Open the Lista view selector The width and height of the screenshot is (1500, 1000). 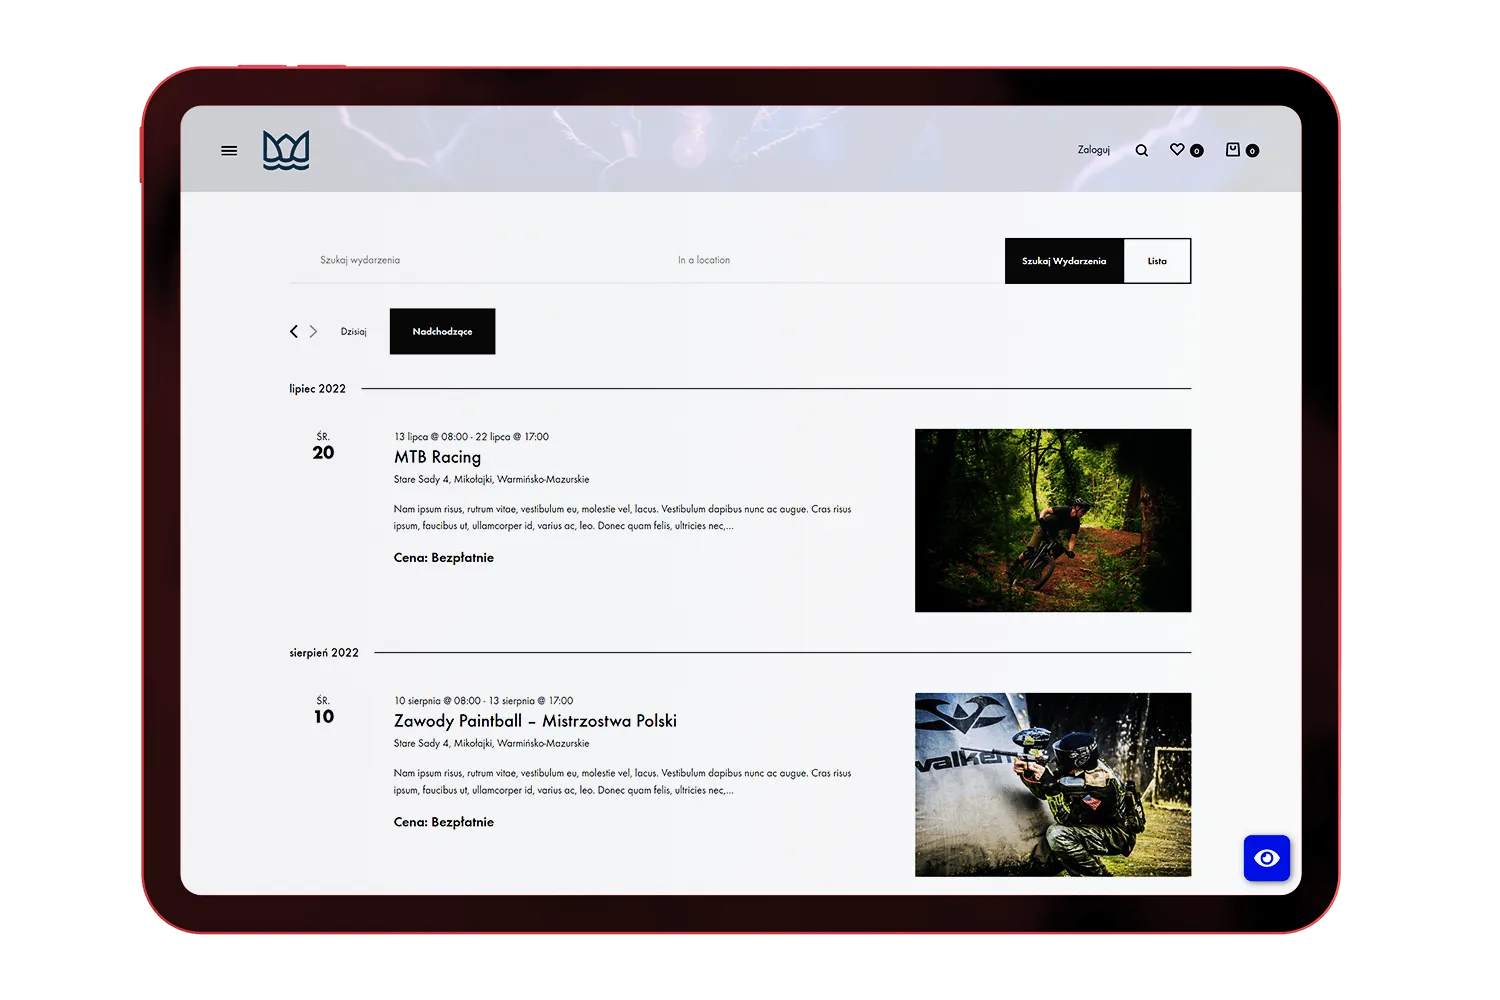[x=1157, y=261]
